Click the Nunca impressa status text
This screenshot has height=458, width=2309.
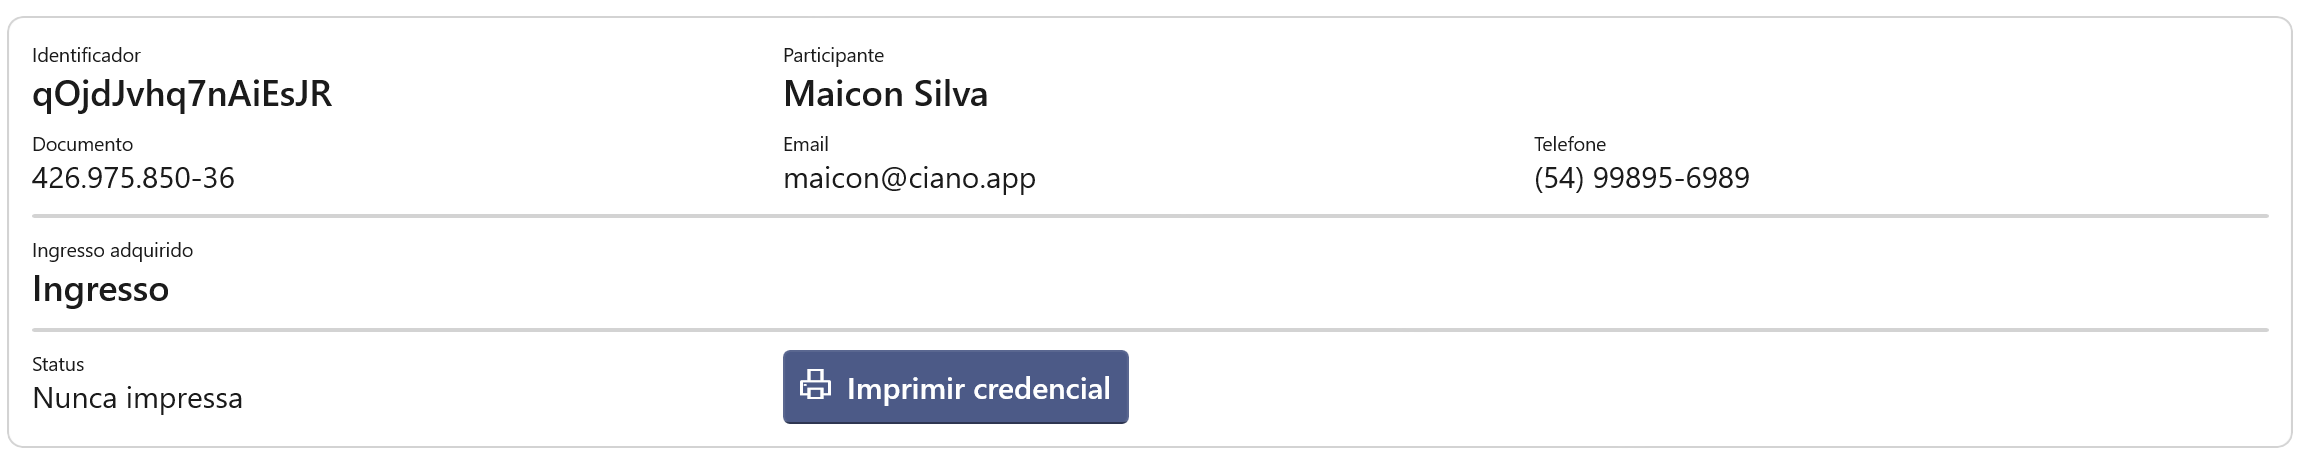137,398
